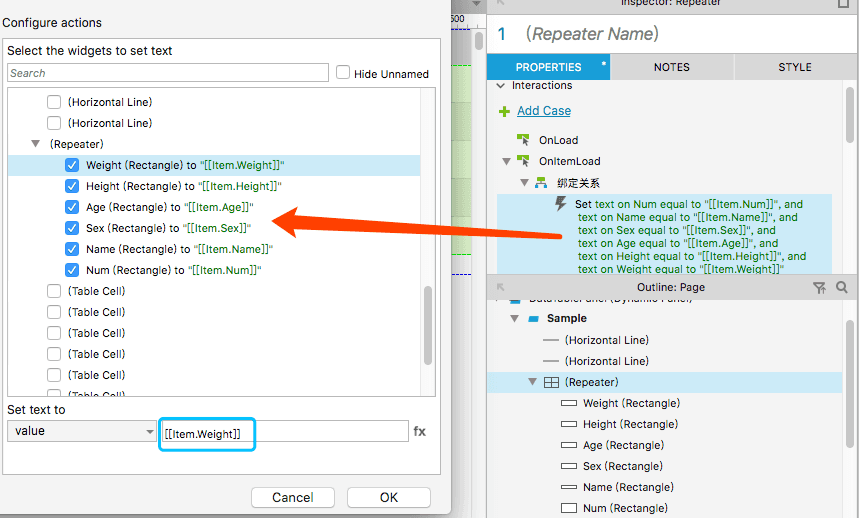Confirm with the OK button
Viewport: 859px width, 518px height.
(389, 497)
